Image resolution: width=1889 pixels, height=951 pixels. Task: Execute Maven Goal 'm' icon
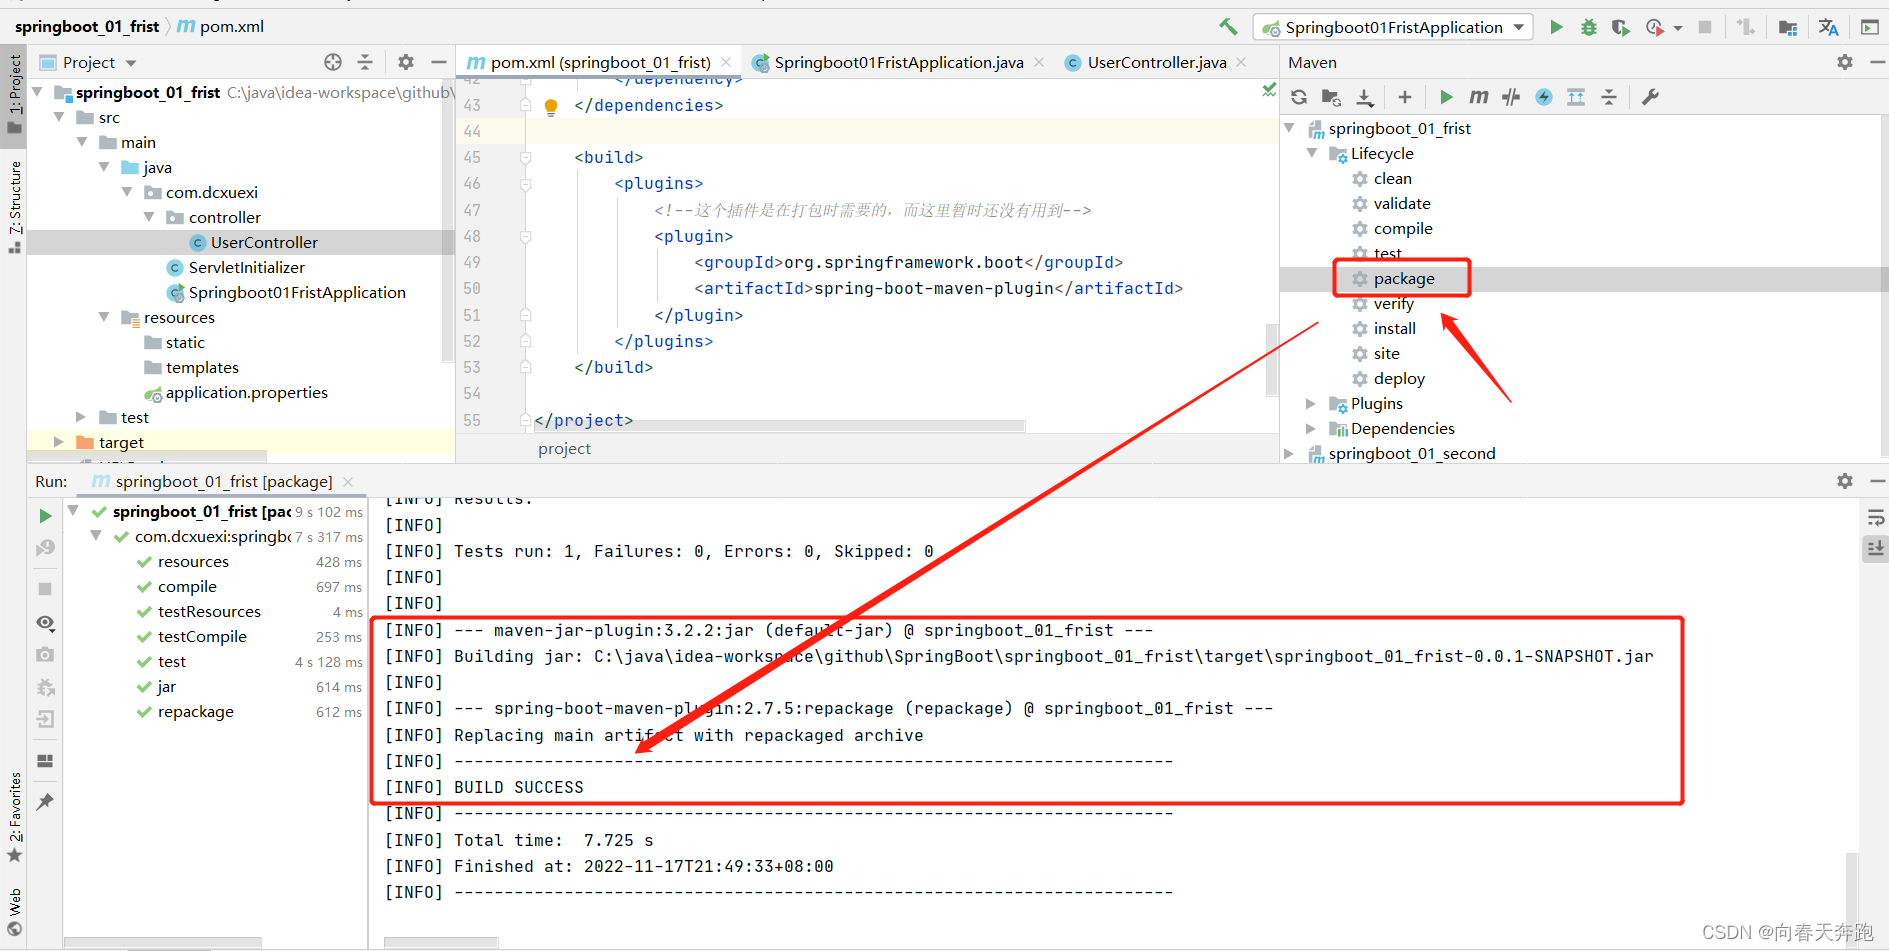pyautogui.click(x=1478, y=97)
